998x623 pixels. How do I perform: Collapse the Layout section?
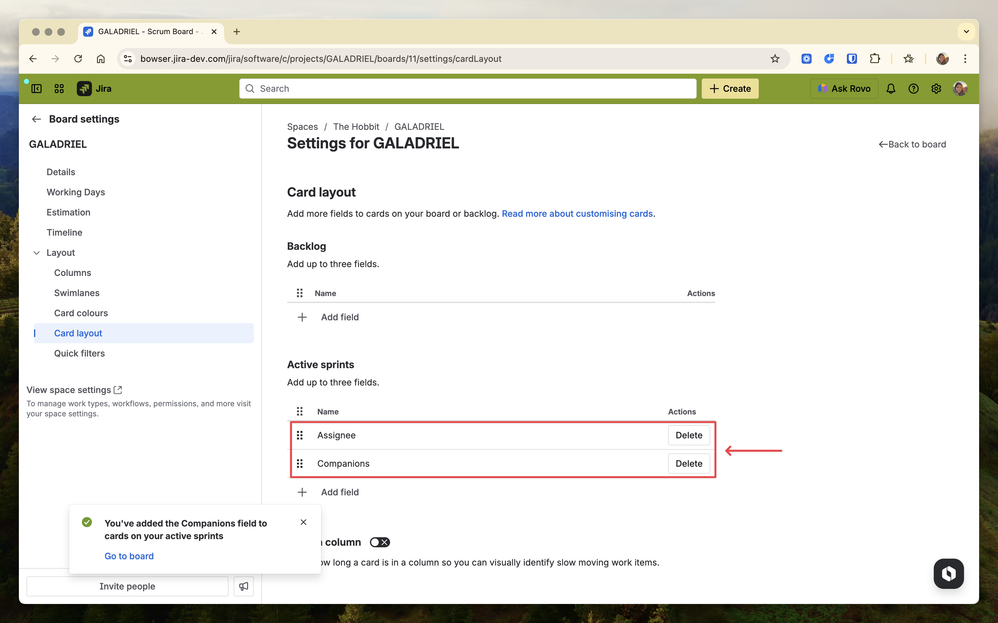36,253
